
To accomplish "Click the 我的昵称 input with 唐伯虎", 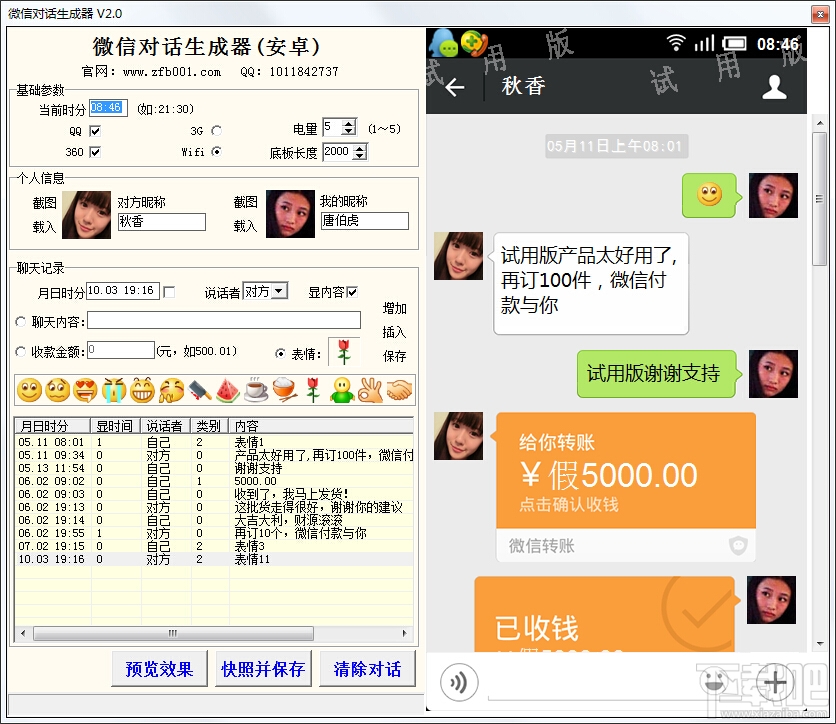I will tap(365, 221).
